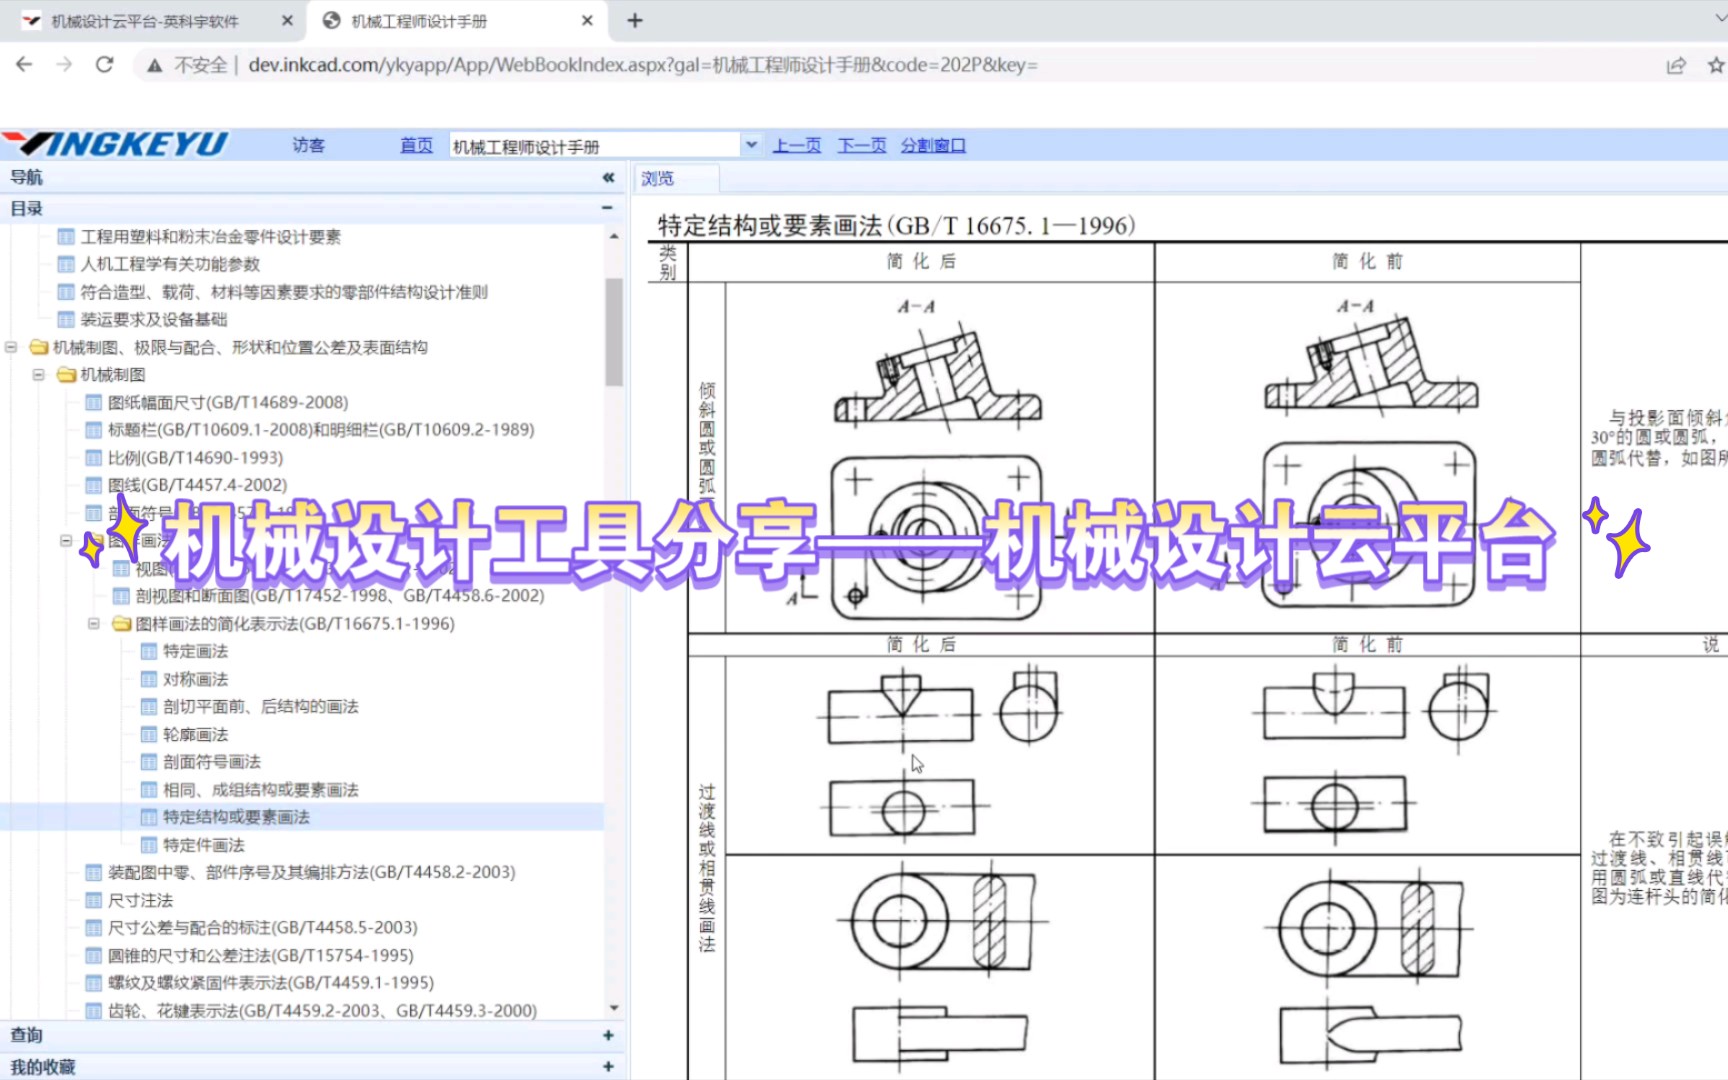The width and height of the screenshot is (1728, 1080).
Task: Open 轮廓画法 page icon
Action: tap(149, 734)
